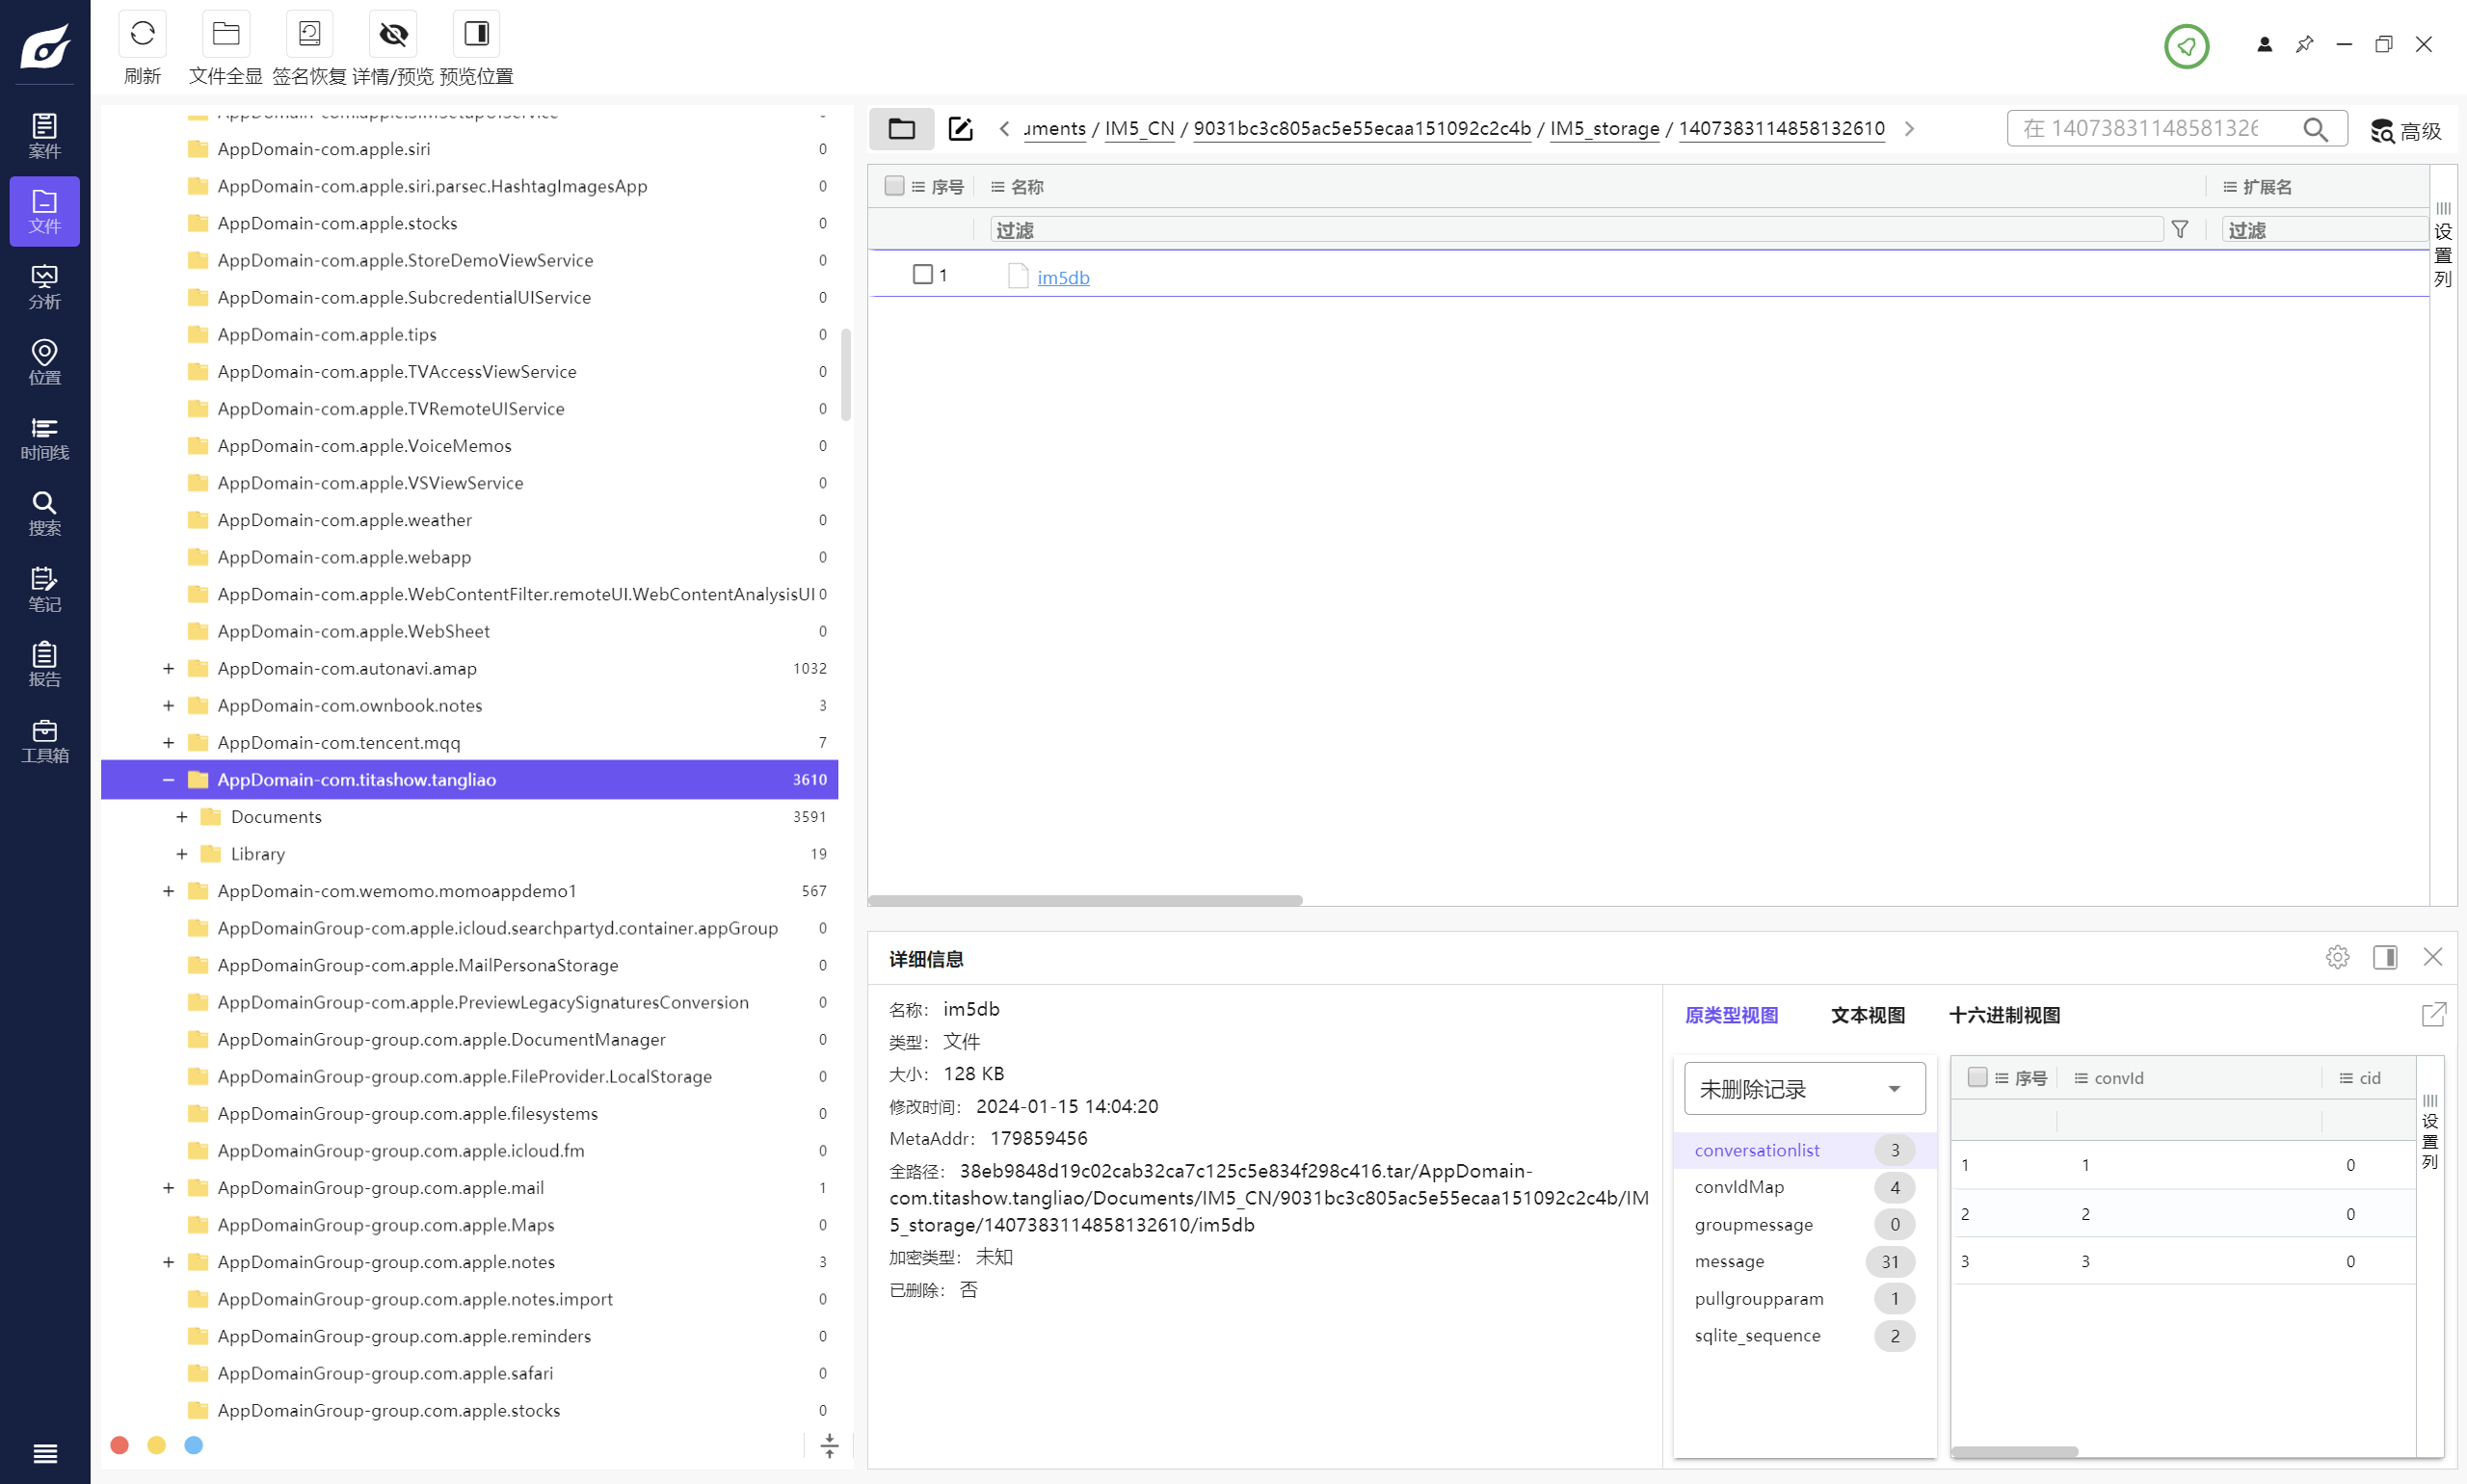Click the 签名恢复 signature recovery icon

point(310,34)
